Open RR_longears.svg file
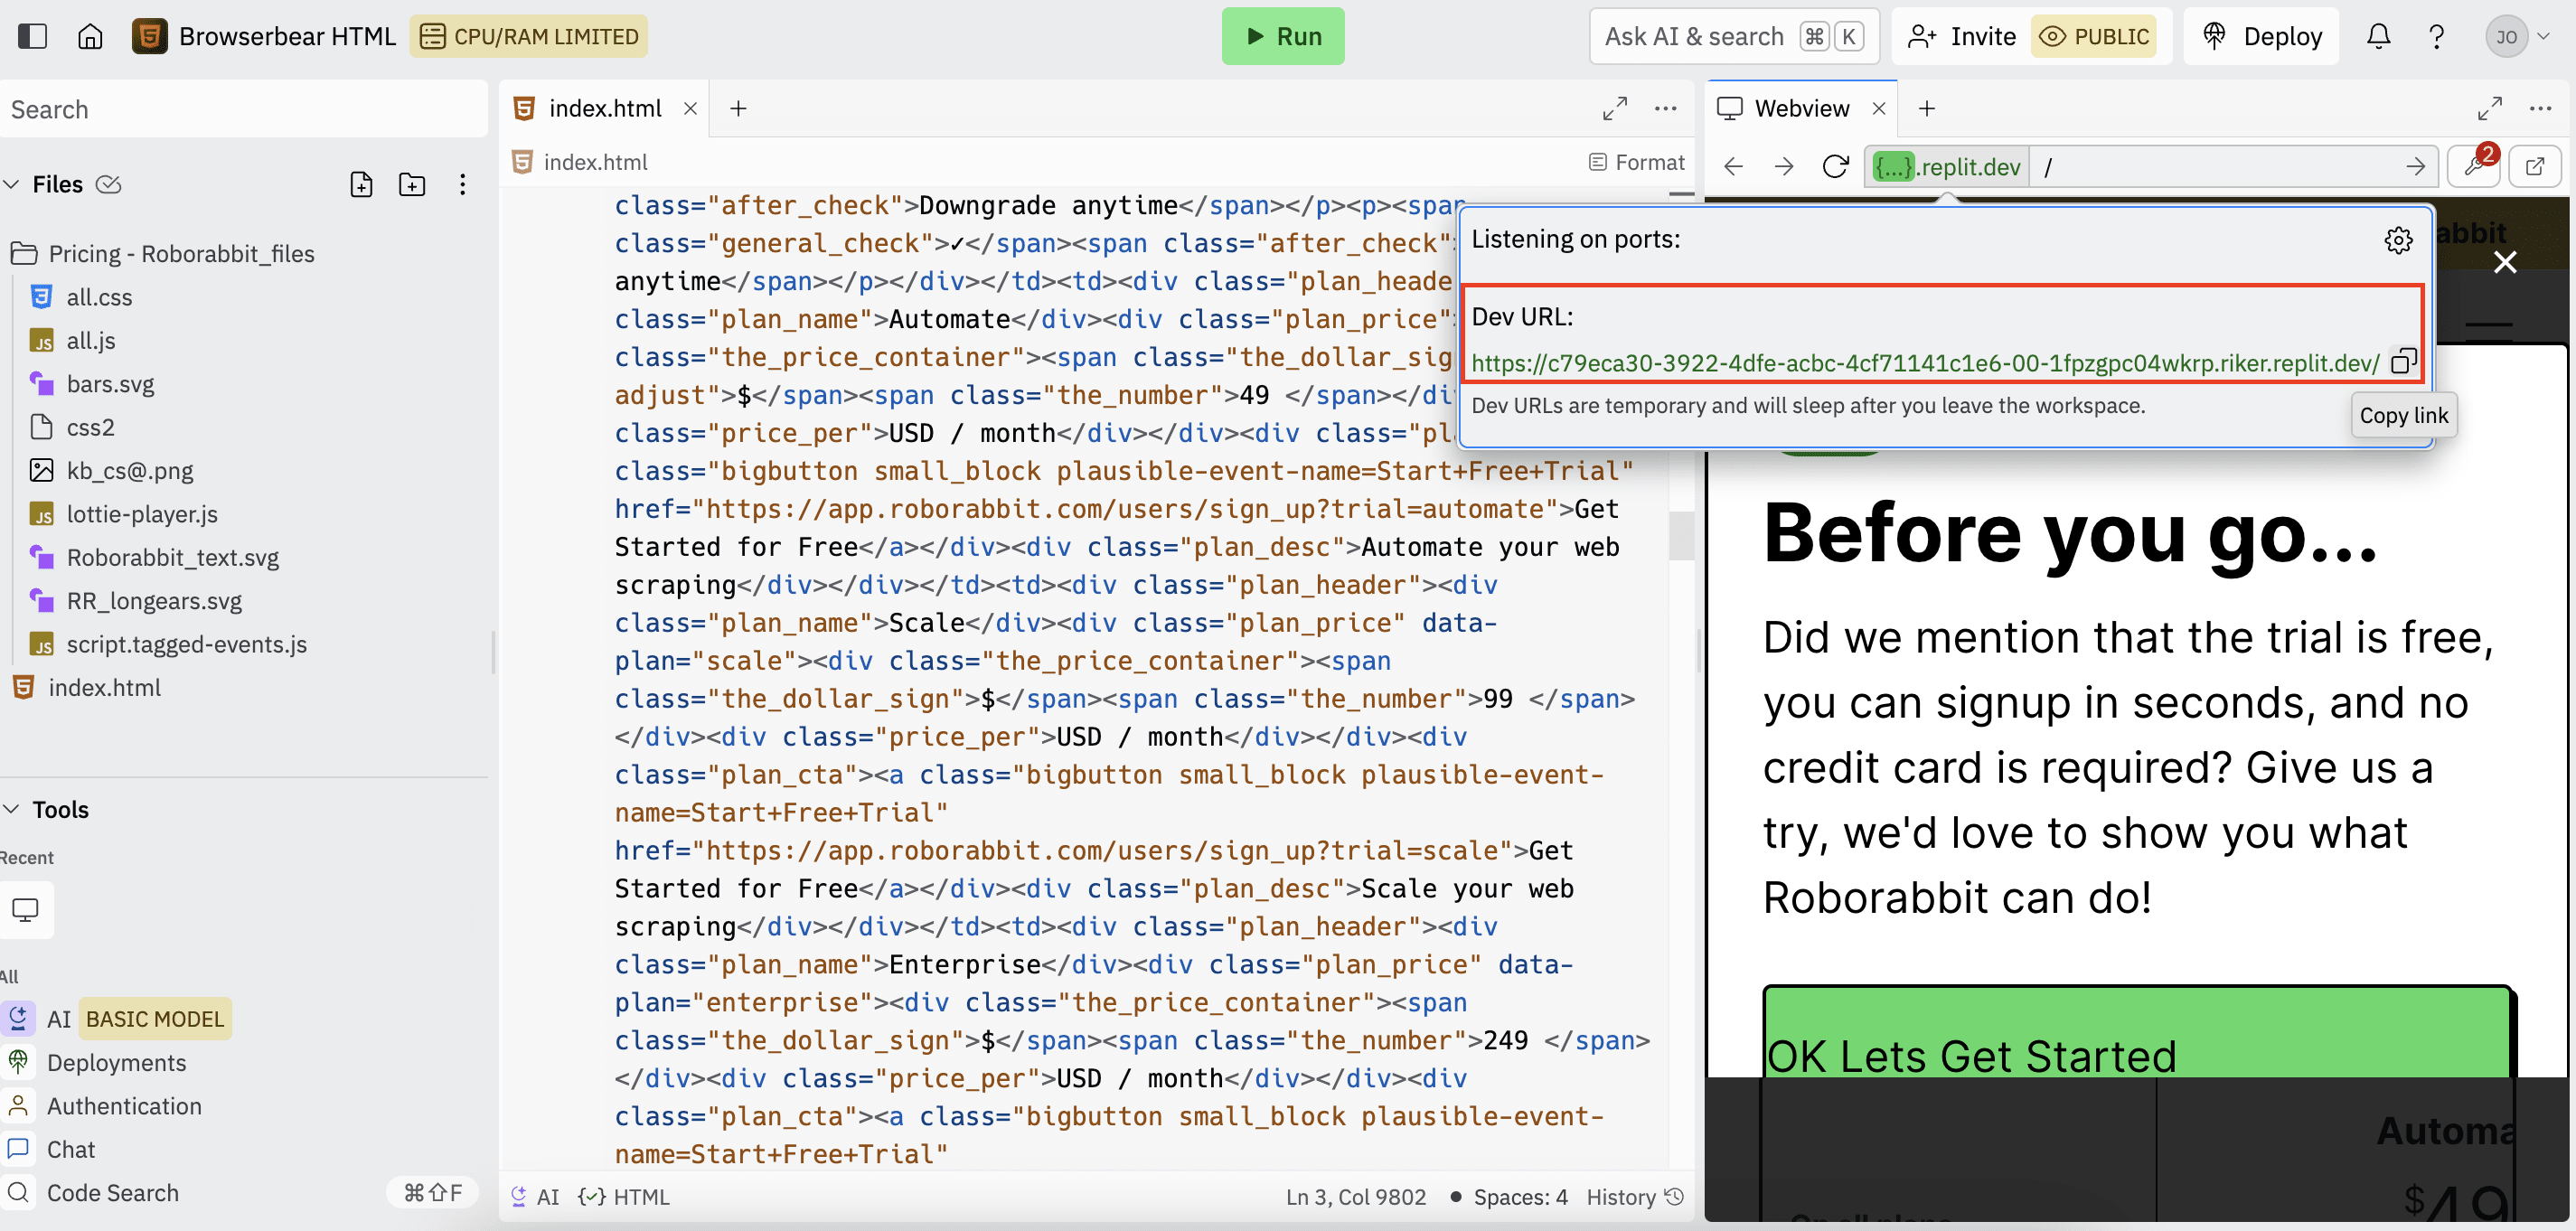Image resolution: width=2576 pixels, height=1231 pixels. point(154,601)
